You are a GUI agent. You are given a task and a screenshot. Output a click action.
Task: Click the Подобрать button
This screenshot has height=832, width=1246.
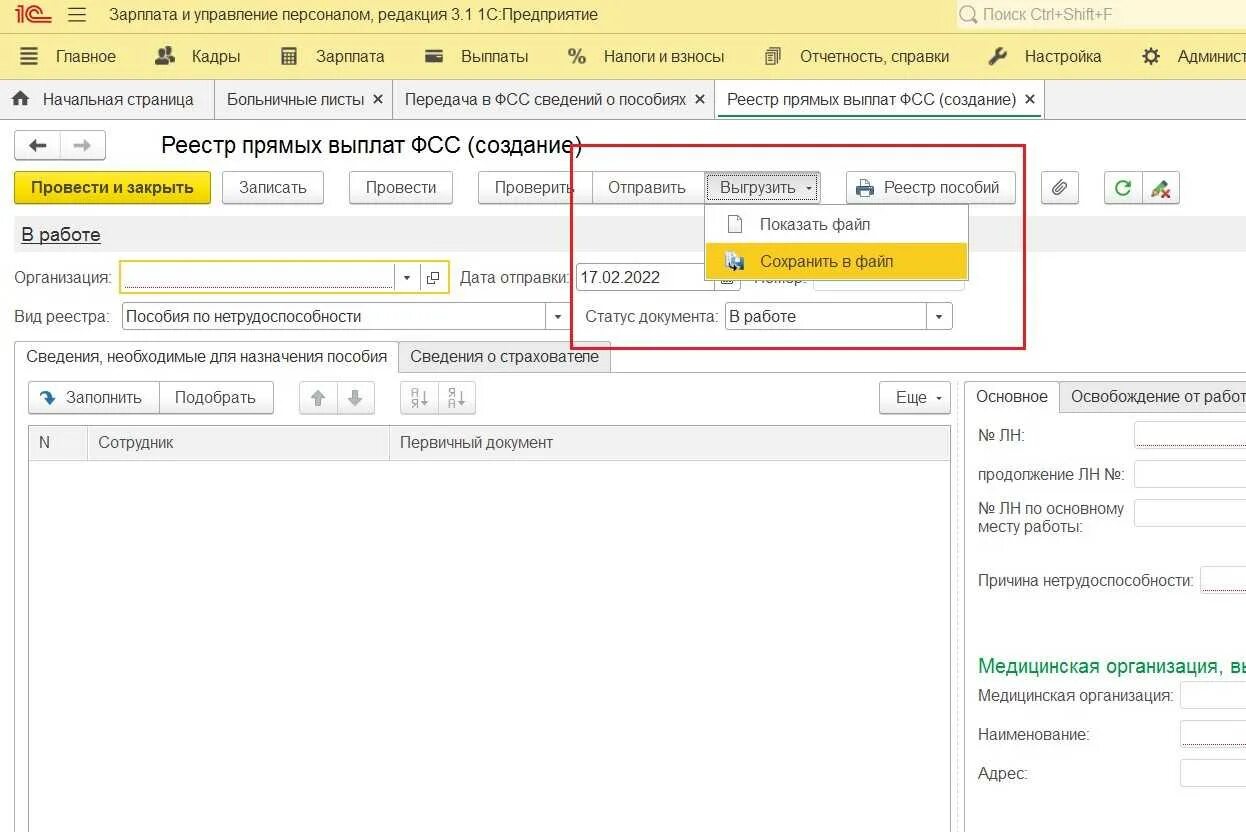pyautogui.click(x=216, y=397)
